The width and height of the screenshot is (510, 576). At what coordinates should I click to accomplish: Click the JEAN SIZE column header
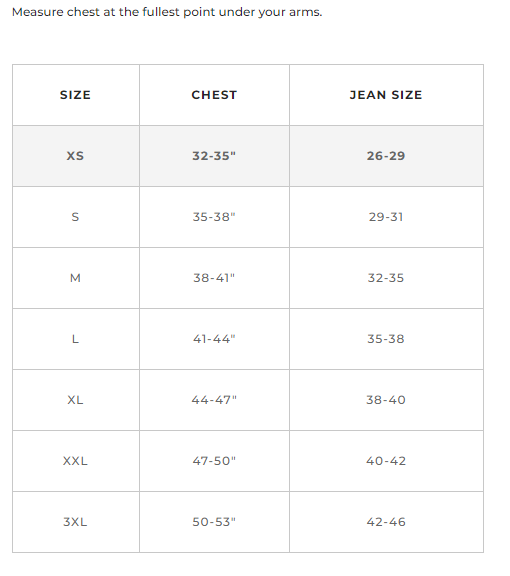tap(386, 95)
